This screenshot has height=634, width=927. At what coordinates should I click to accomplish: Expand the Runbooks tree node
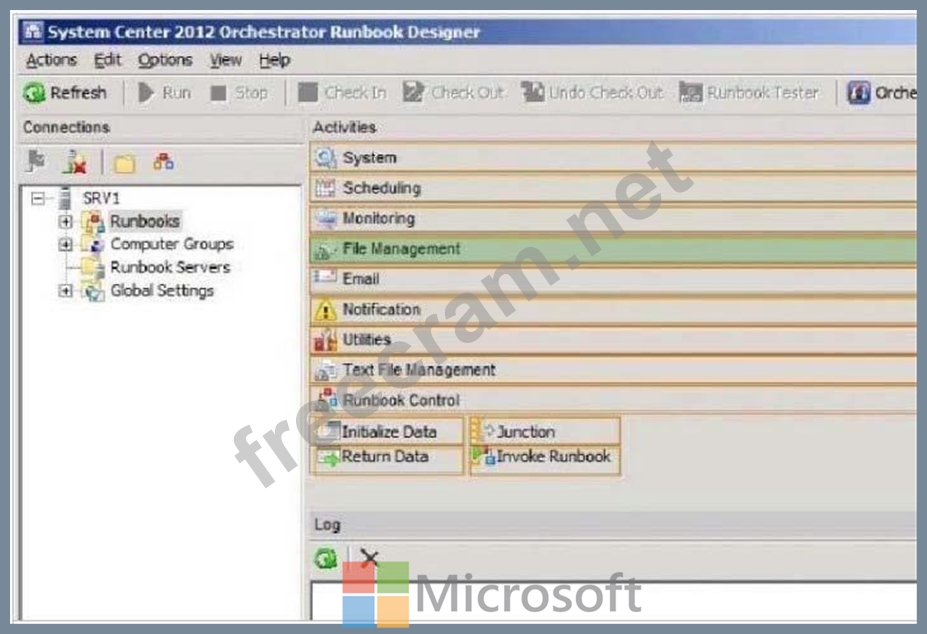[x=66, y=221]
